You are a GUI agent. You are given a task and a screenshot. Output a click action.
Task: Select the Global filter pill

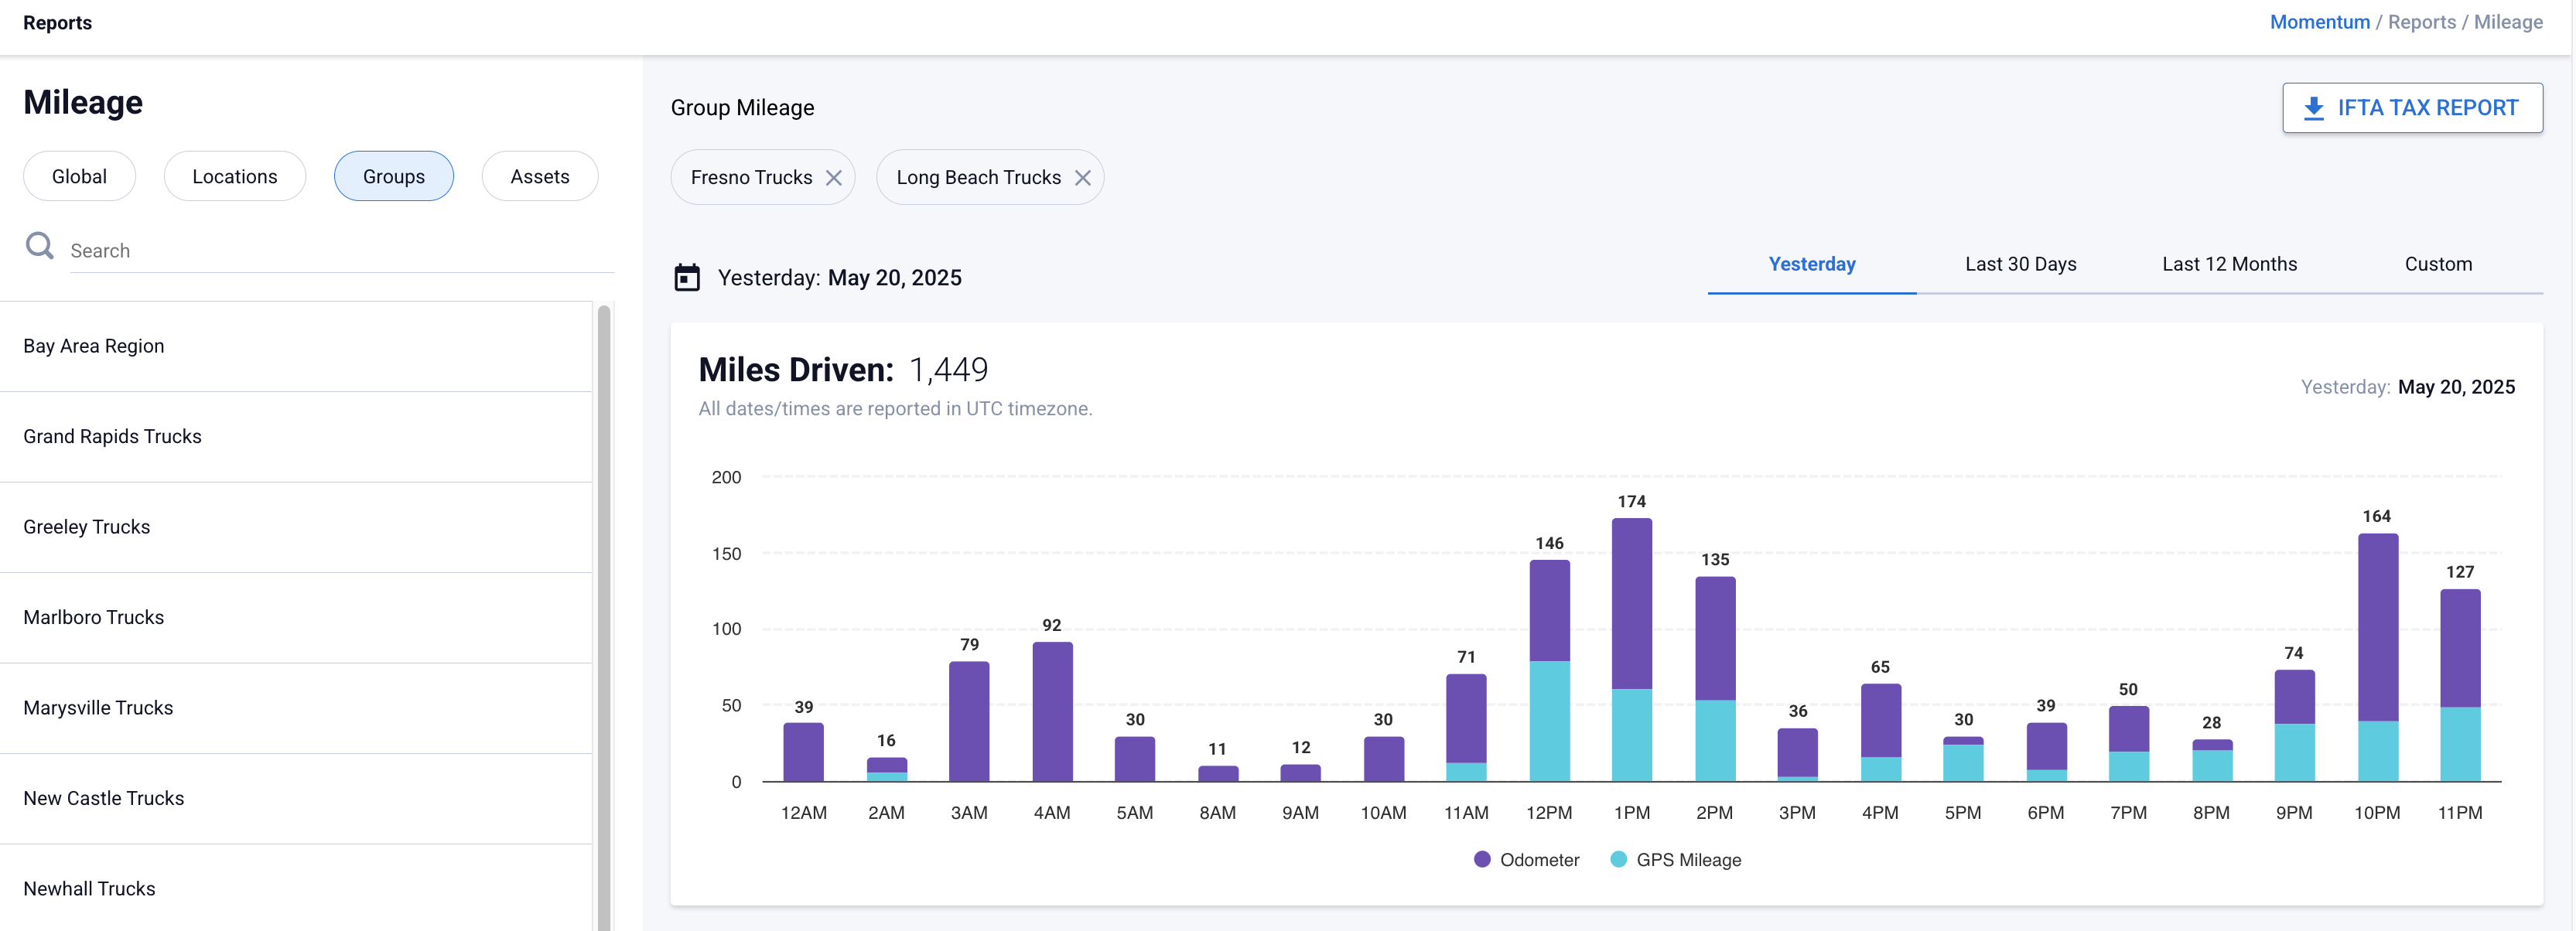79,176
